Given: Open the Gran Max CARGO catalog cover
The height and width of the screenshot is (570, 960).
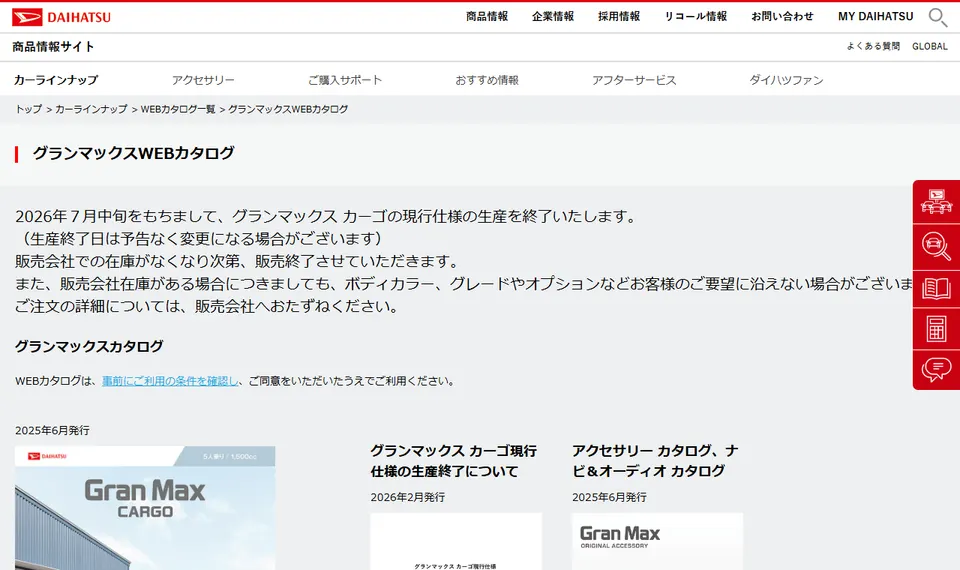Looking at the screenshot, I should (x=145, y=508).
